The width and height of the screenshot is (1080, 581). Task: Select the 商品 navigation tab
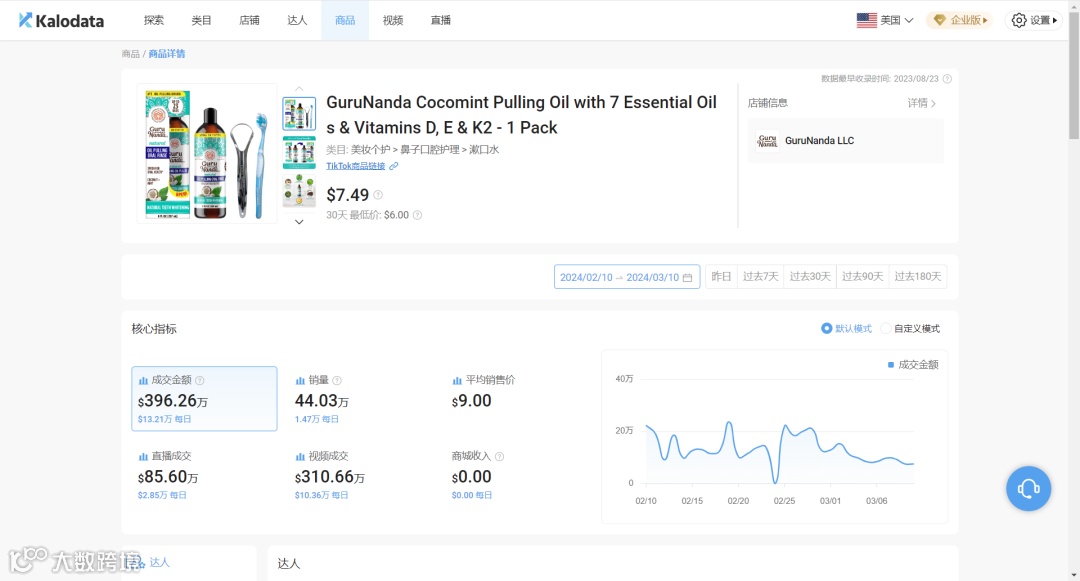tap(345, 21)
